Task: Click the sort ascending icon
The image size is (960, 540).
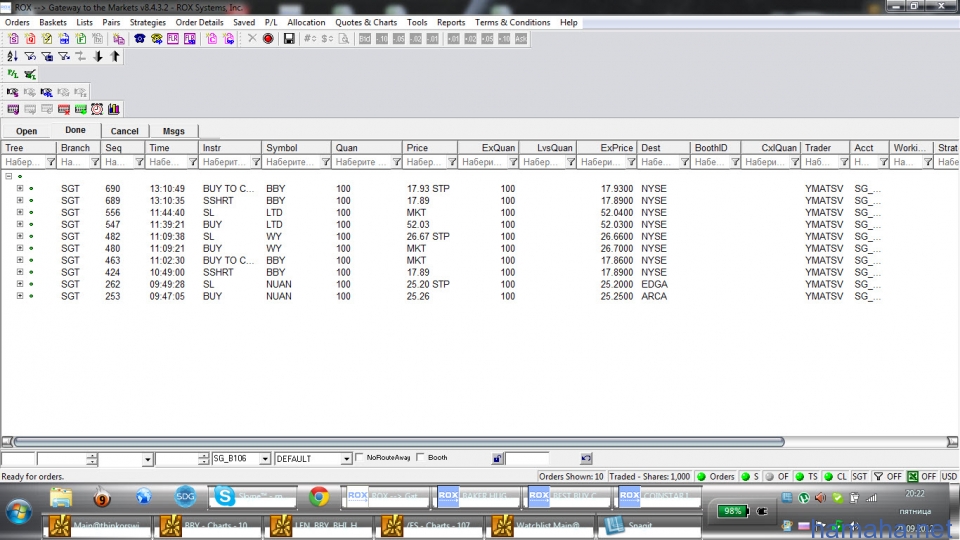Action: [x=12, y=56]
